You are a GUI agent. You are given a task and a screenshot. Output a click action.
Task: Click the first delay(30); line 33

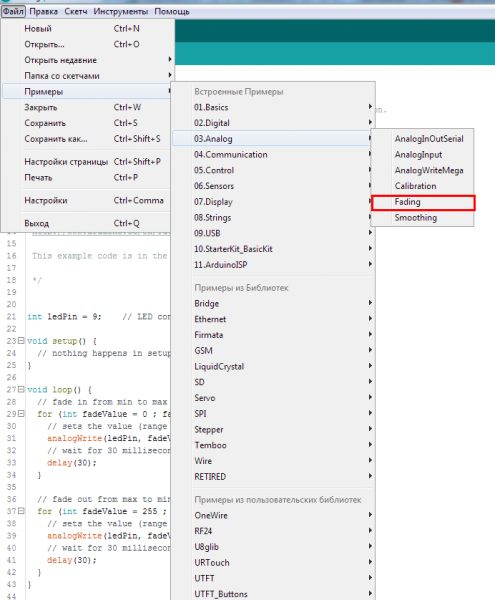[x=72, y=463]
